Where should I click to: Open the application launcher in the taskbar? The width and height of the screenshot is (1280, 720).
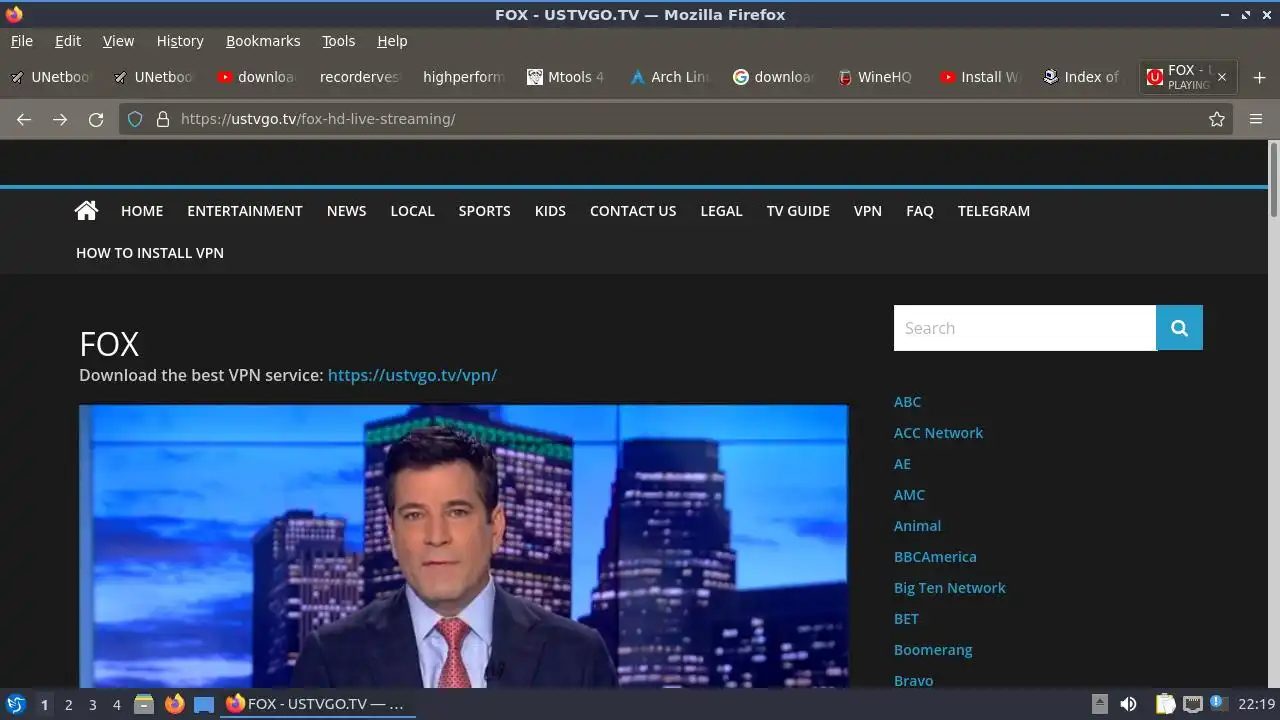point(16,704)
